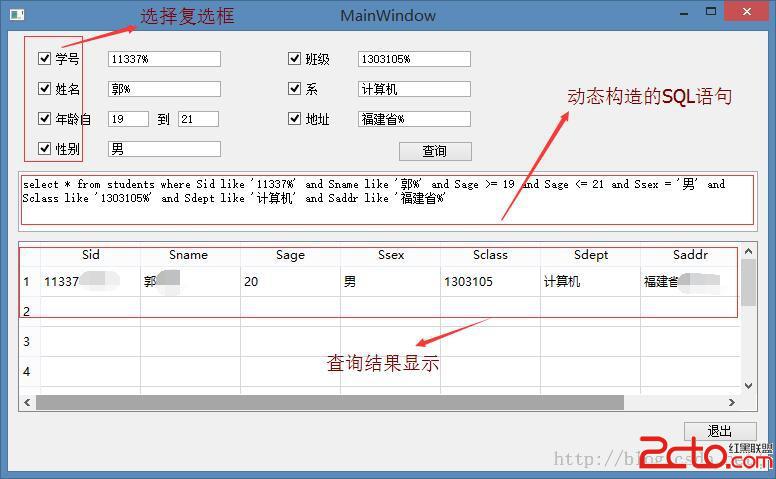776x479 pixels.
Task: Maximize the MainWindow window
Action: [x=711, y=12]
